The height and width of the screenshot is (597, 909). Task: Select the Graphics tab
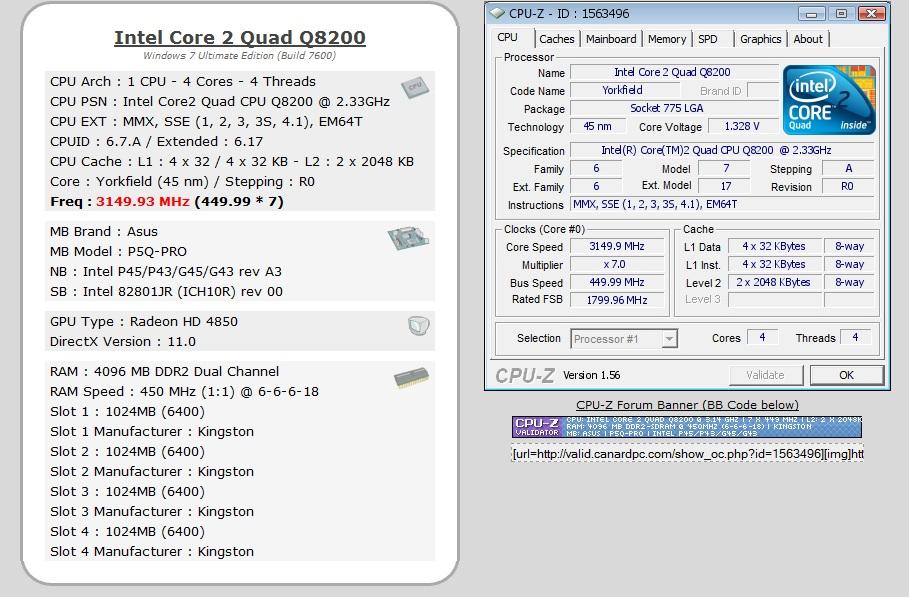(761, 39)
